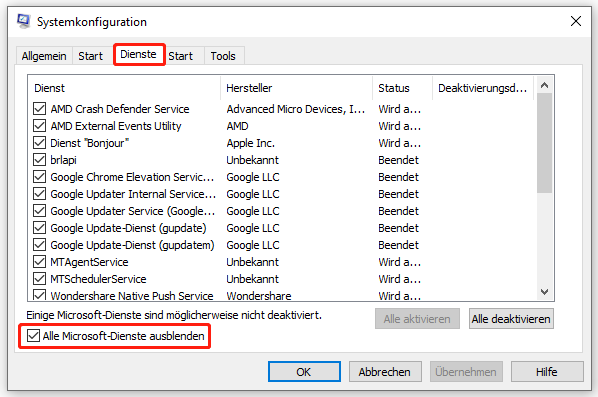Uncheck Google Chrome Elevation Service

40,177
